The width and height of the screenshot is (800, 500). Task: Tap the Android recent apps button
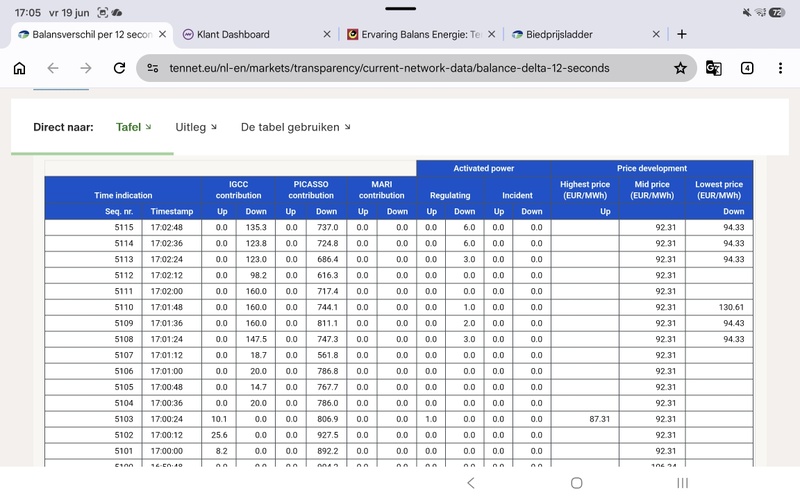[682, 483]
